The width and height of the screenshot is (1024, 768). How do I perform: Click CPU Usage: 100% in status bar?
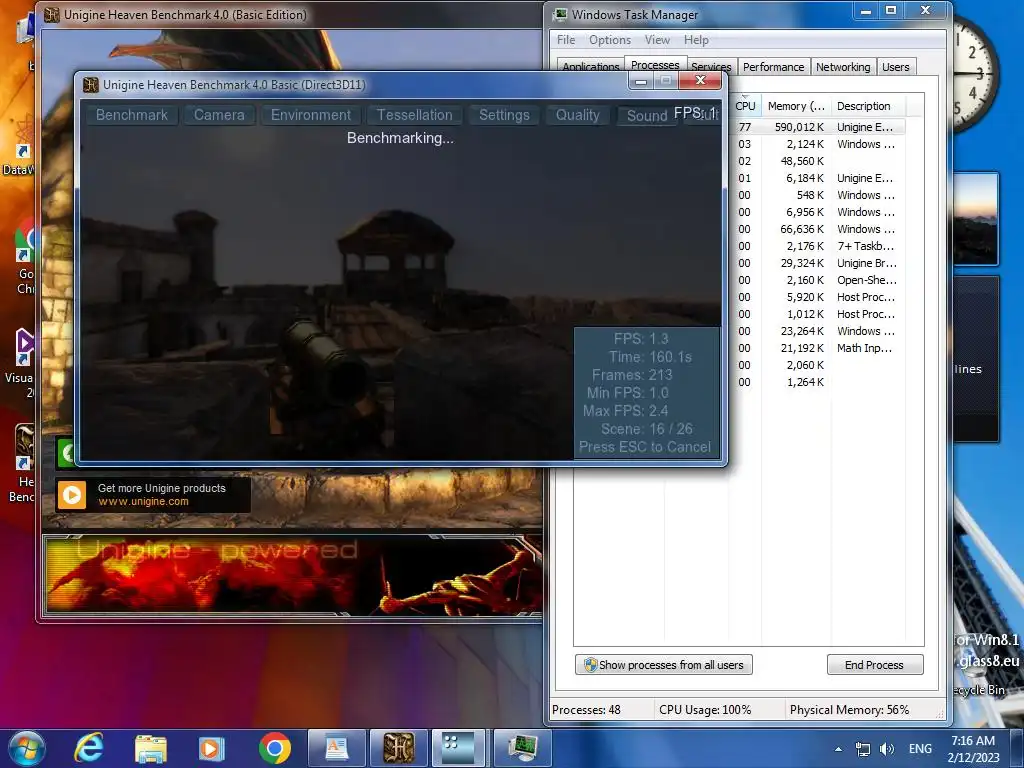coord(705,709)
